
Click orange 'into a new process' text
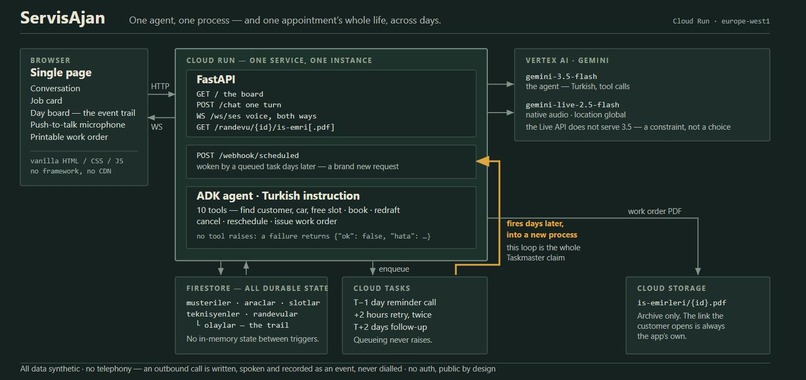point(542,235)
